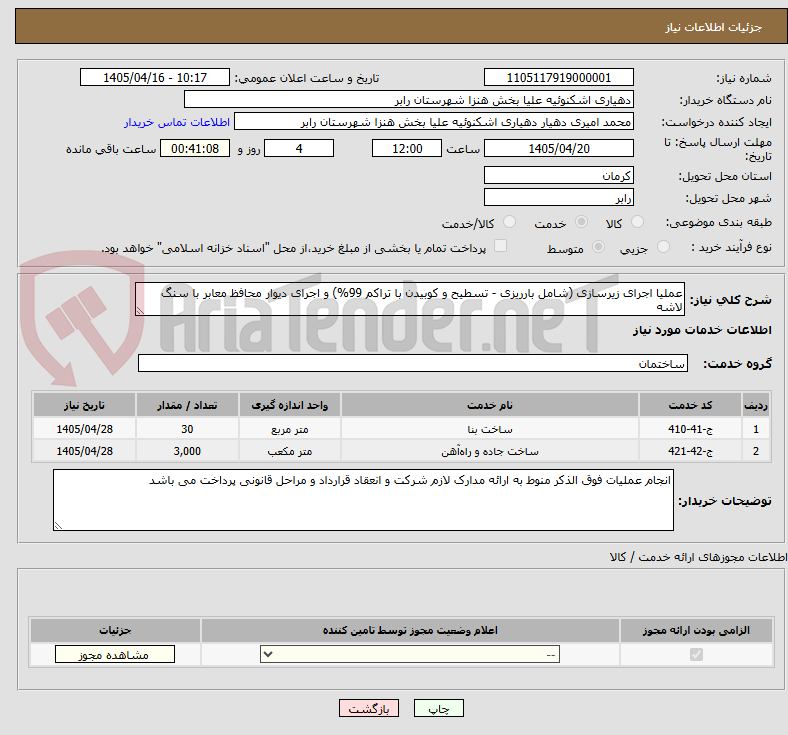
Task: Click the اعلام وضعیت مجوز توسط تامین کننده header
Action: (410, 630)
